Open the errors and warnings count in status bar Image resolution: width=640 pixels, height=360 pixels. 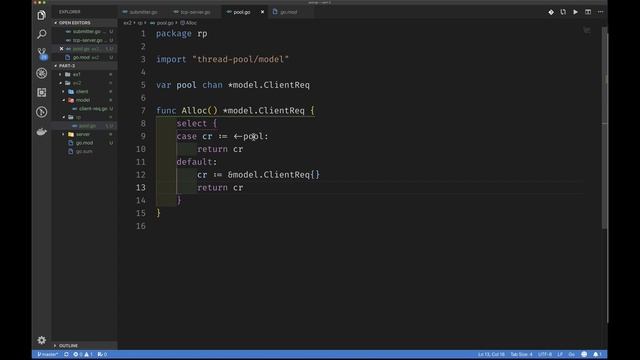(83, 354)
